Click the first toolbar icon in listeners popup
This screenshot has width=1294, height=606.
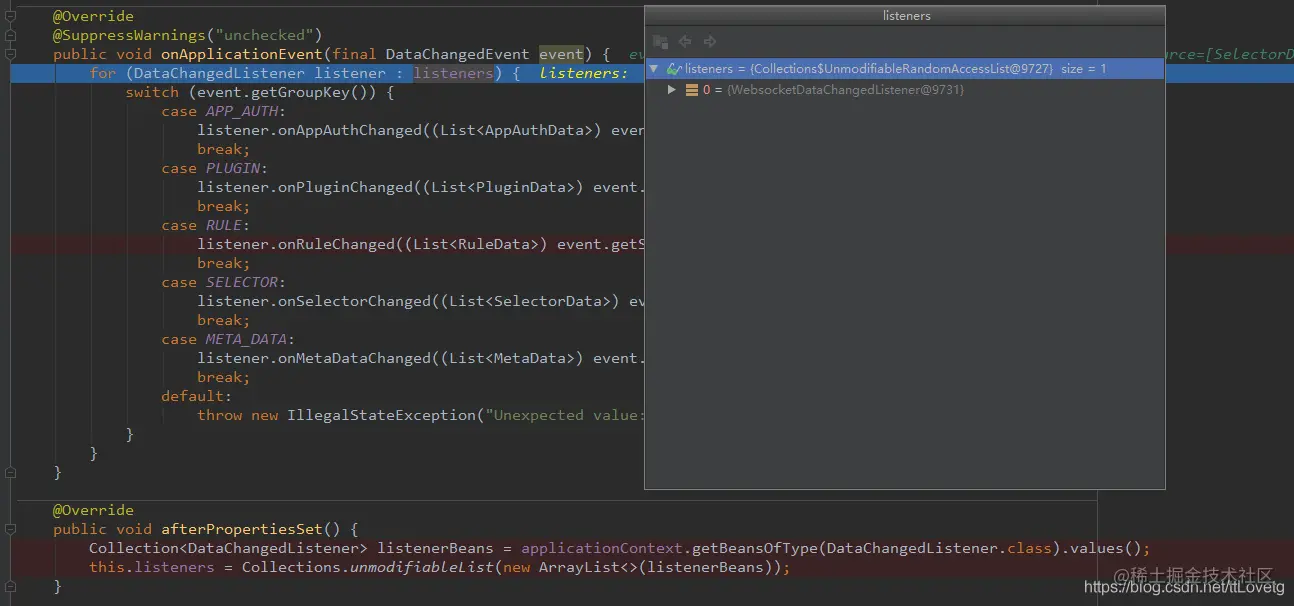click(x=660, y=41)
